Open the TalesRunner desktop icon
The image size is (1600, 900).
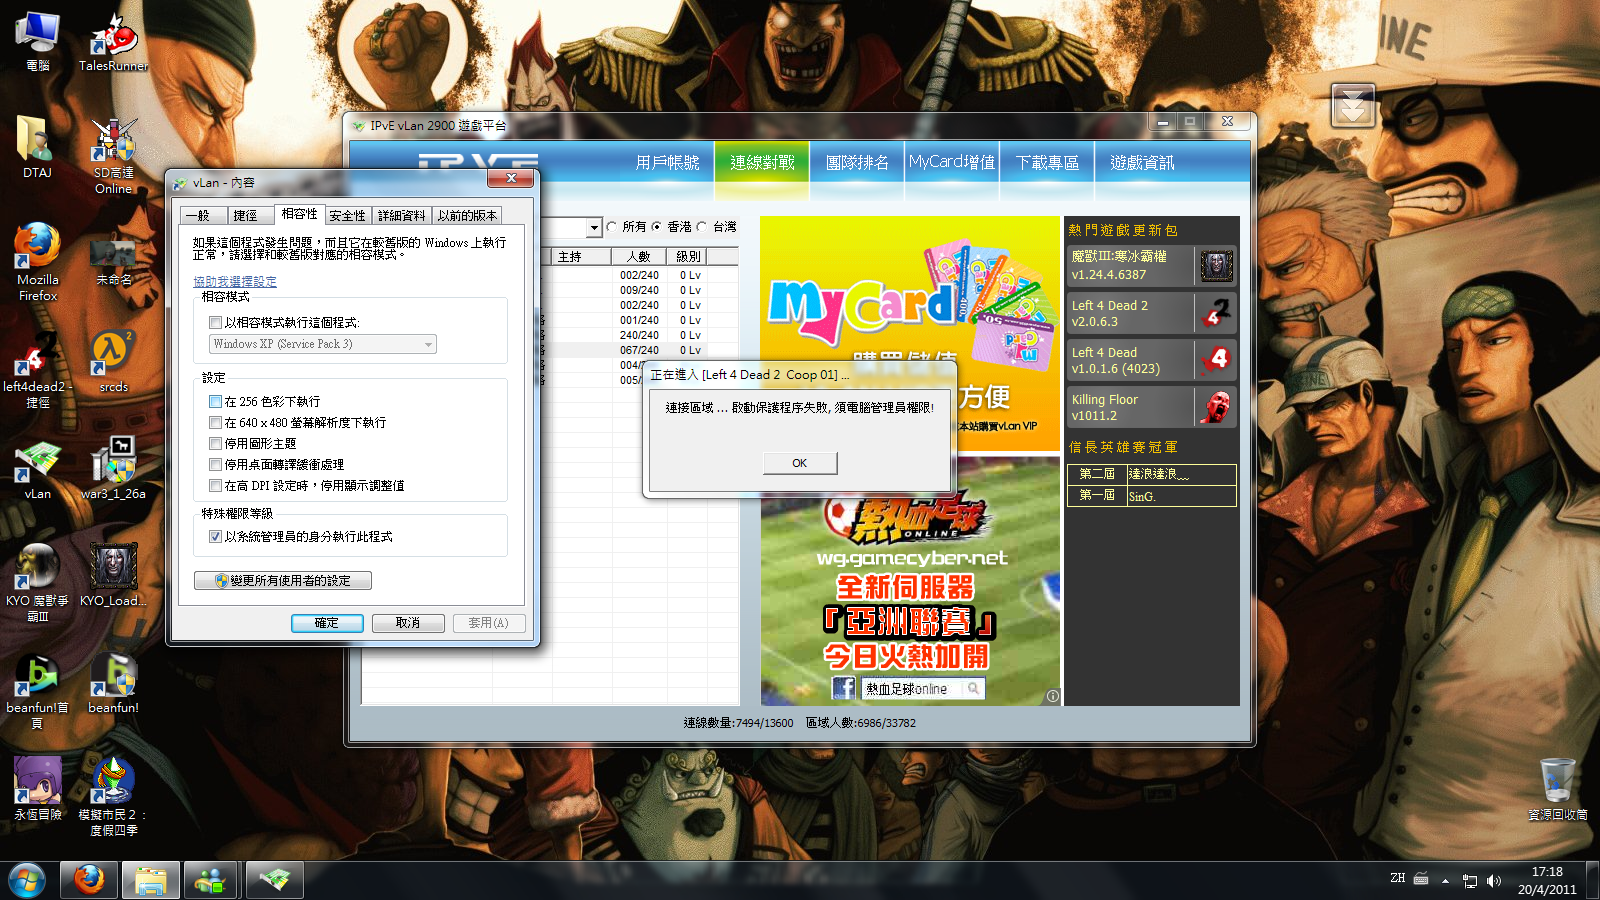114,40
